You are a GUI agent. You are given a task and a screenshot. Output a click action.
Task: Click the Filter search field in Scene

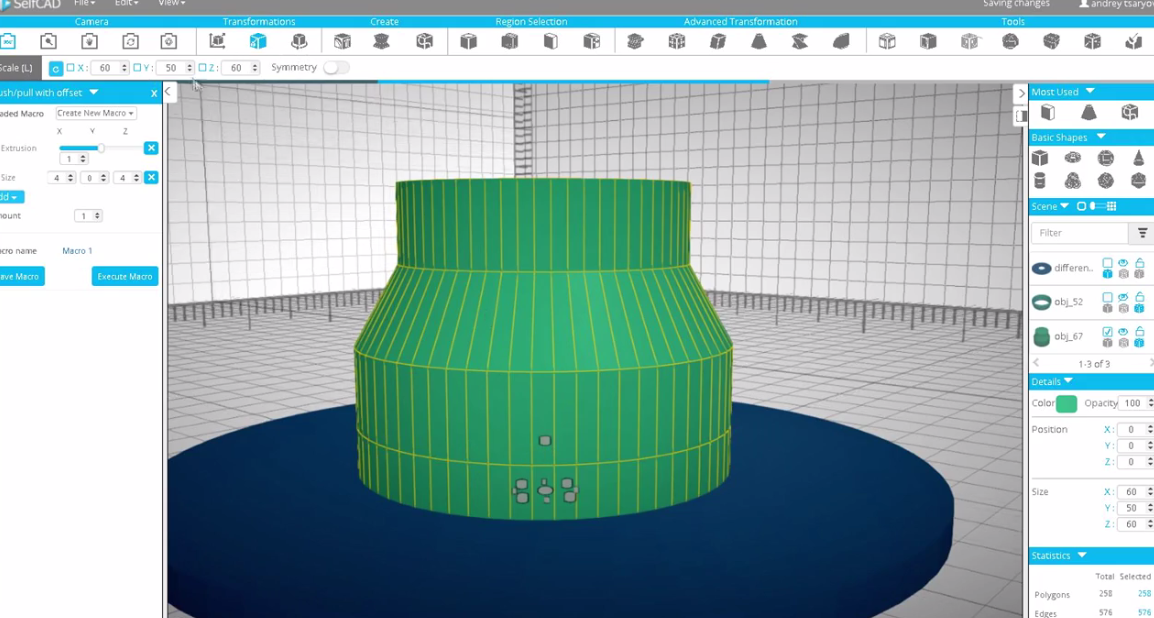1079,233
